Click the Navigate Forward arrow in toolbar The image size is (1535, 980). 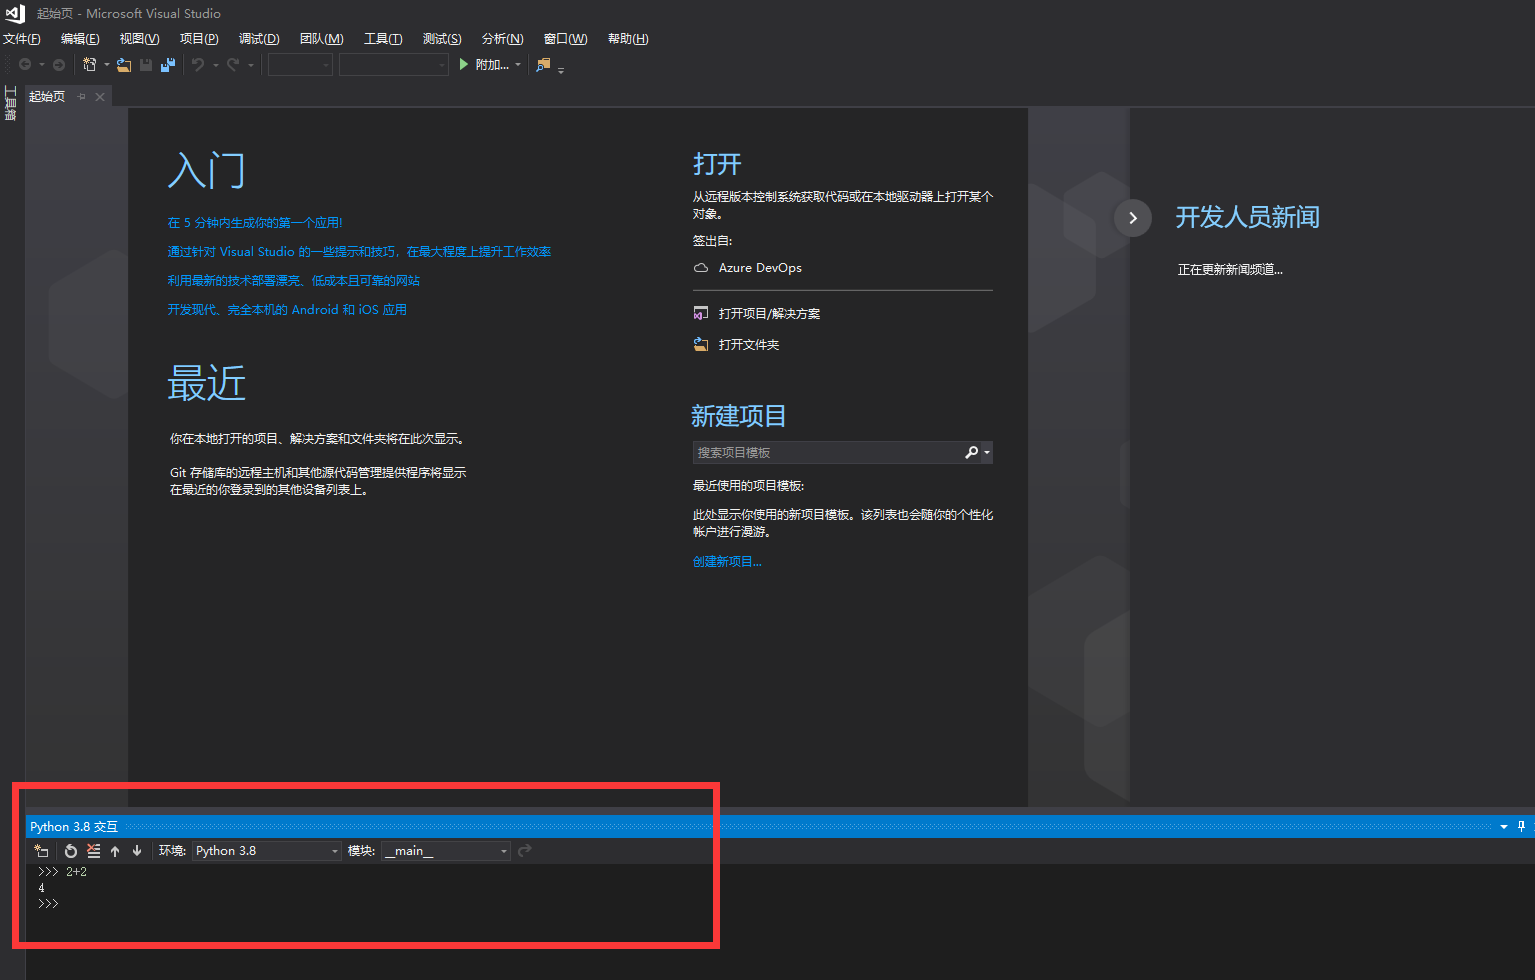[x=59, y=65]
